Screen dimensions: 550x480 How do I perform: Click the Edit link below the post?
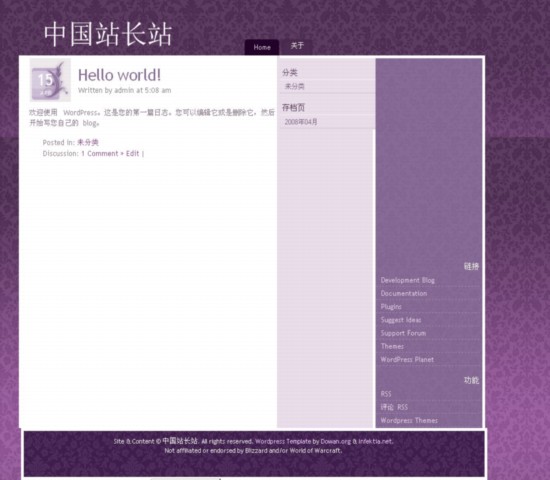click(133, 153)
